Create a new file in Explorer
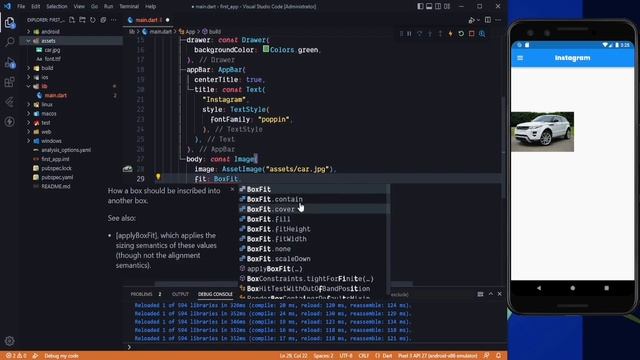The height and width of the screenshot is (360, 640). [72, 20]
